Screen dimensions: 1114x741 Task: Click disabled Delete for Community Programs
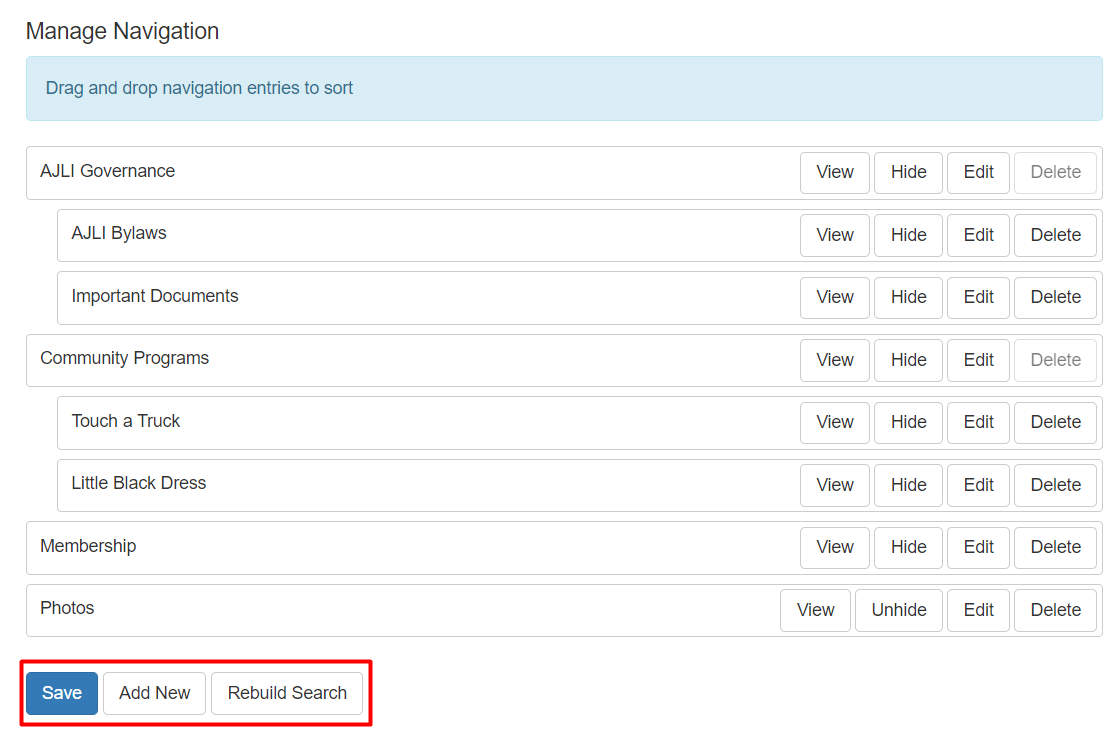pos(1056,360)
